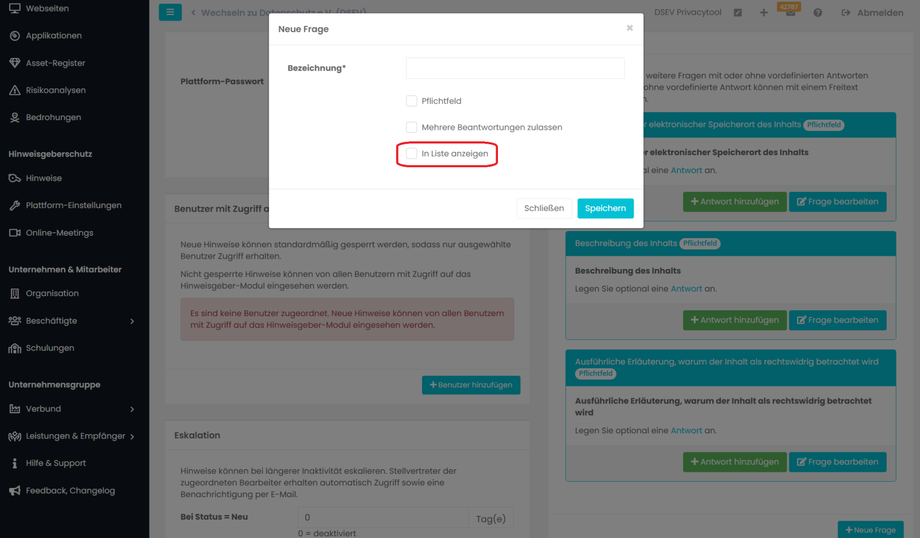The image size is (920, 538).
Task: Expand Leistungen & Empfänger submenu
Action: (132, 436)
